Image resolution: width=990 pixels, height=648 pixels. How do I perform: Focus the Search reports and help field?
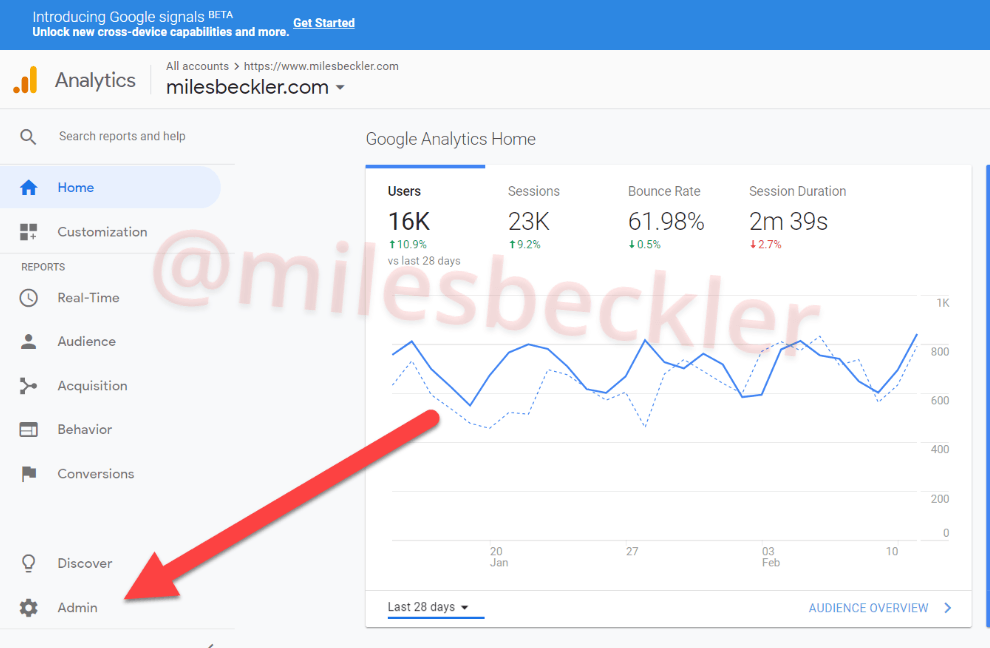tap(122, 136)
